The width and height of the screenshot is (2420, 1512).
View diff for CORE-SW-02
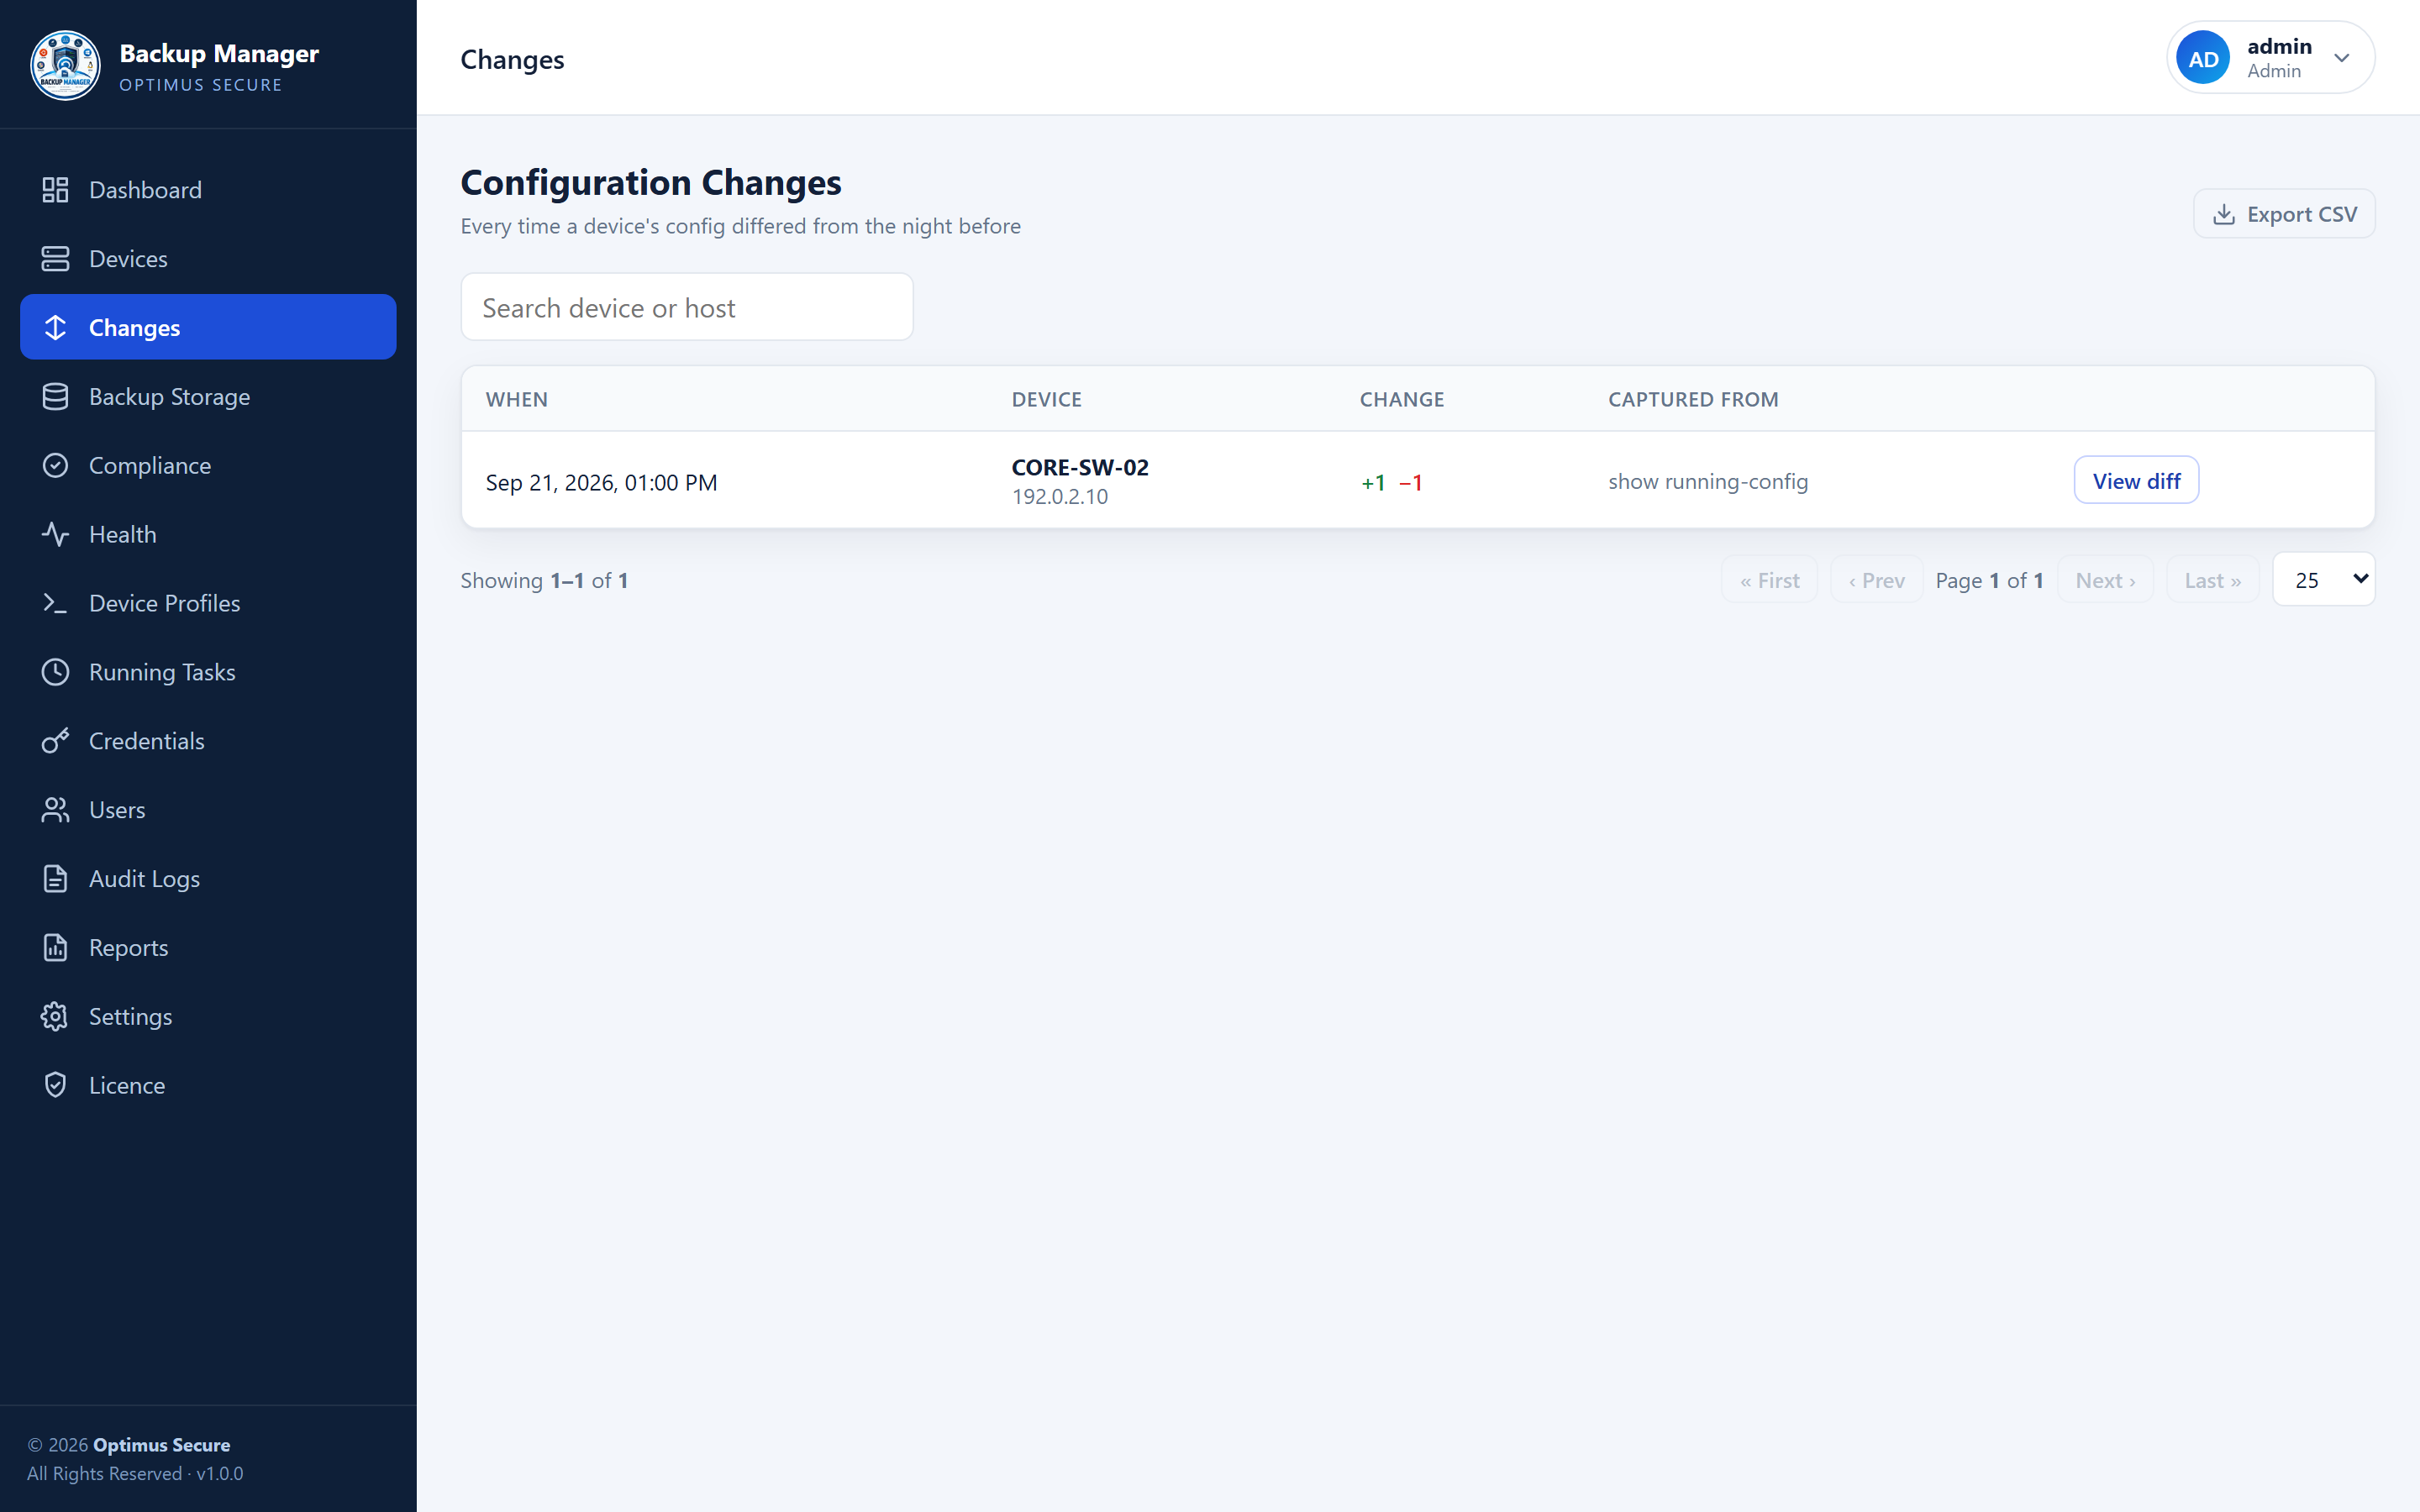pos(2136,481)
